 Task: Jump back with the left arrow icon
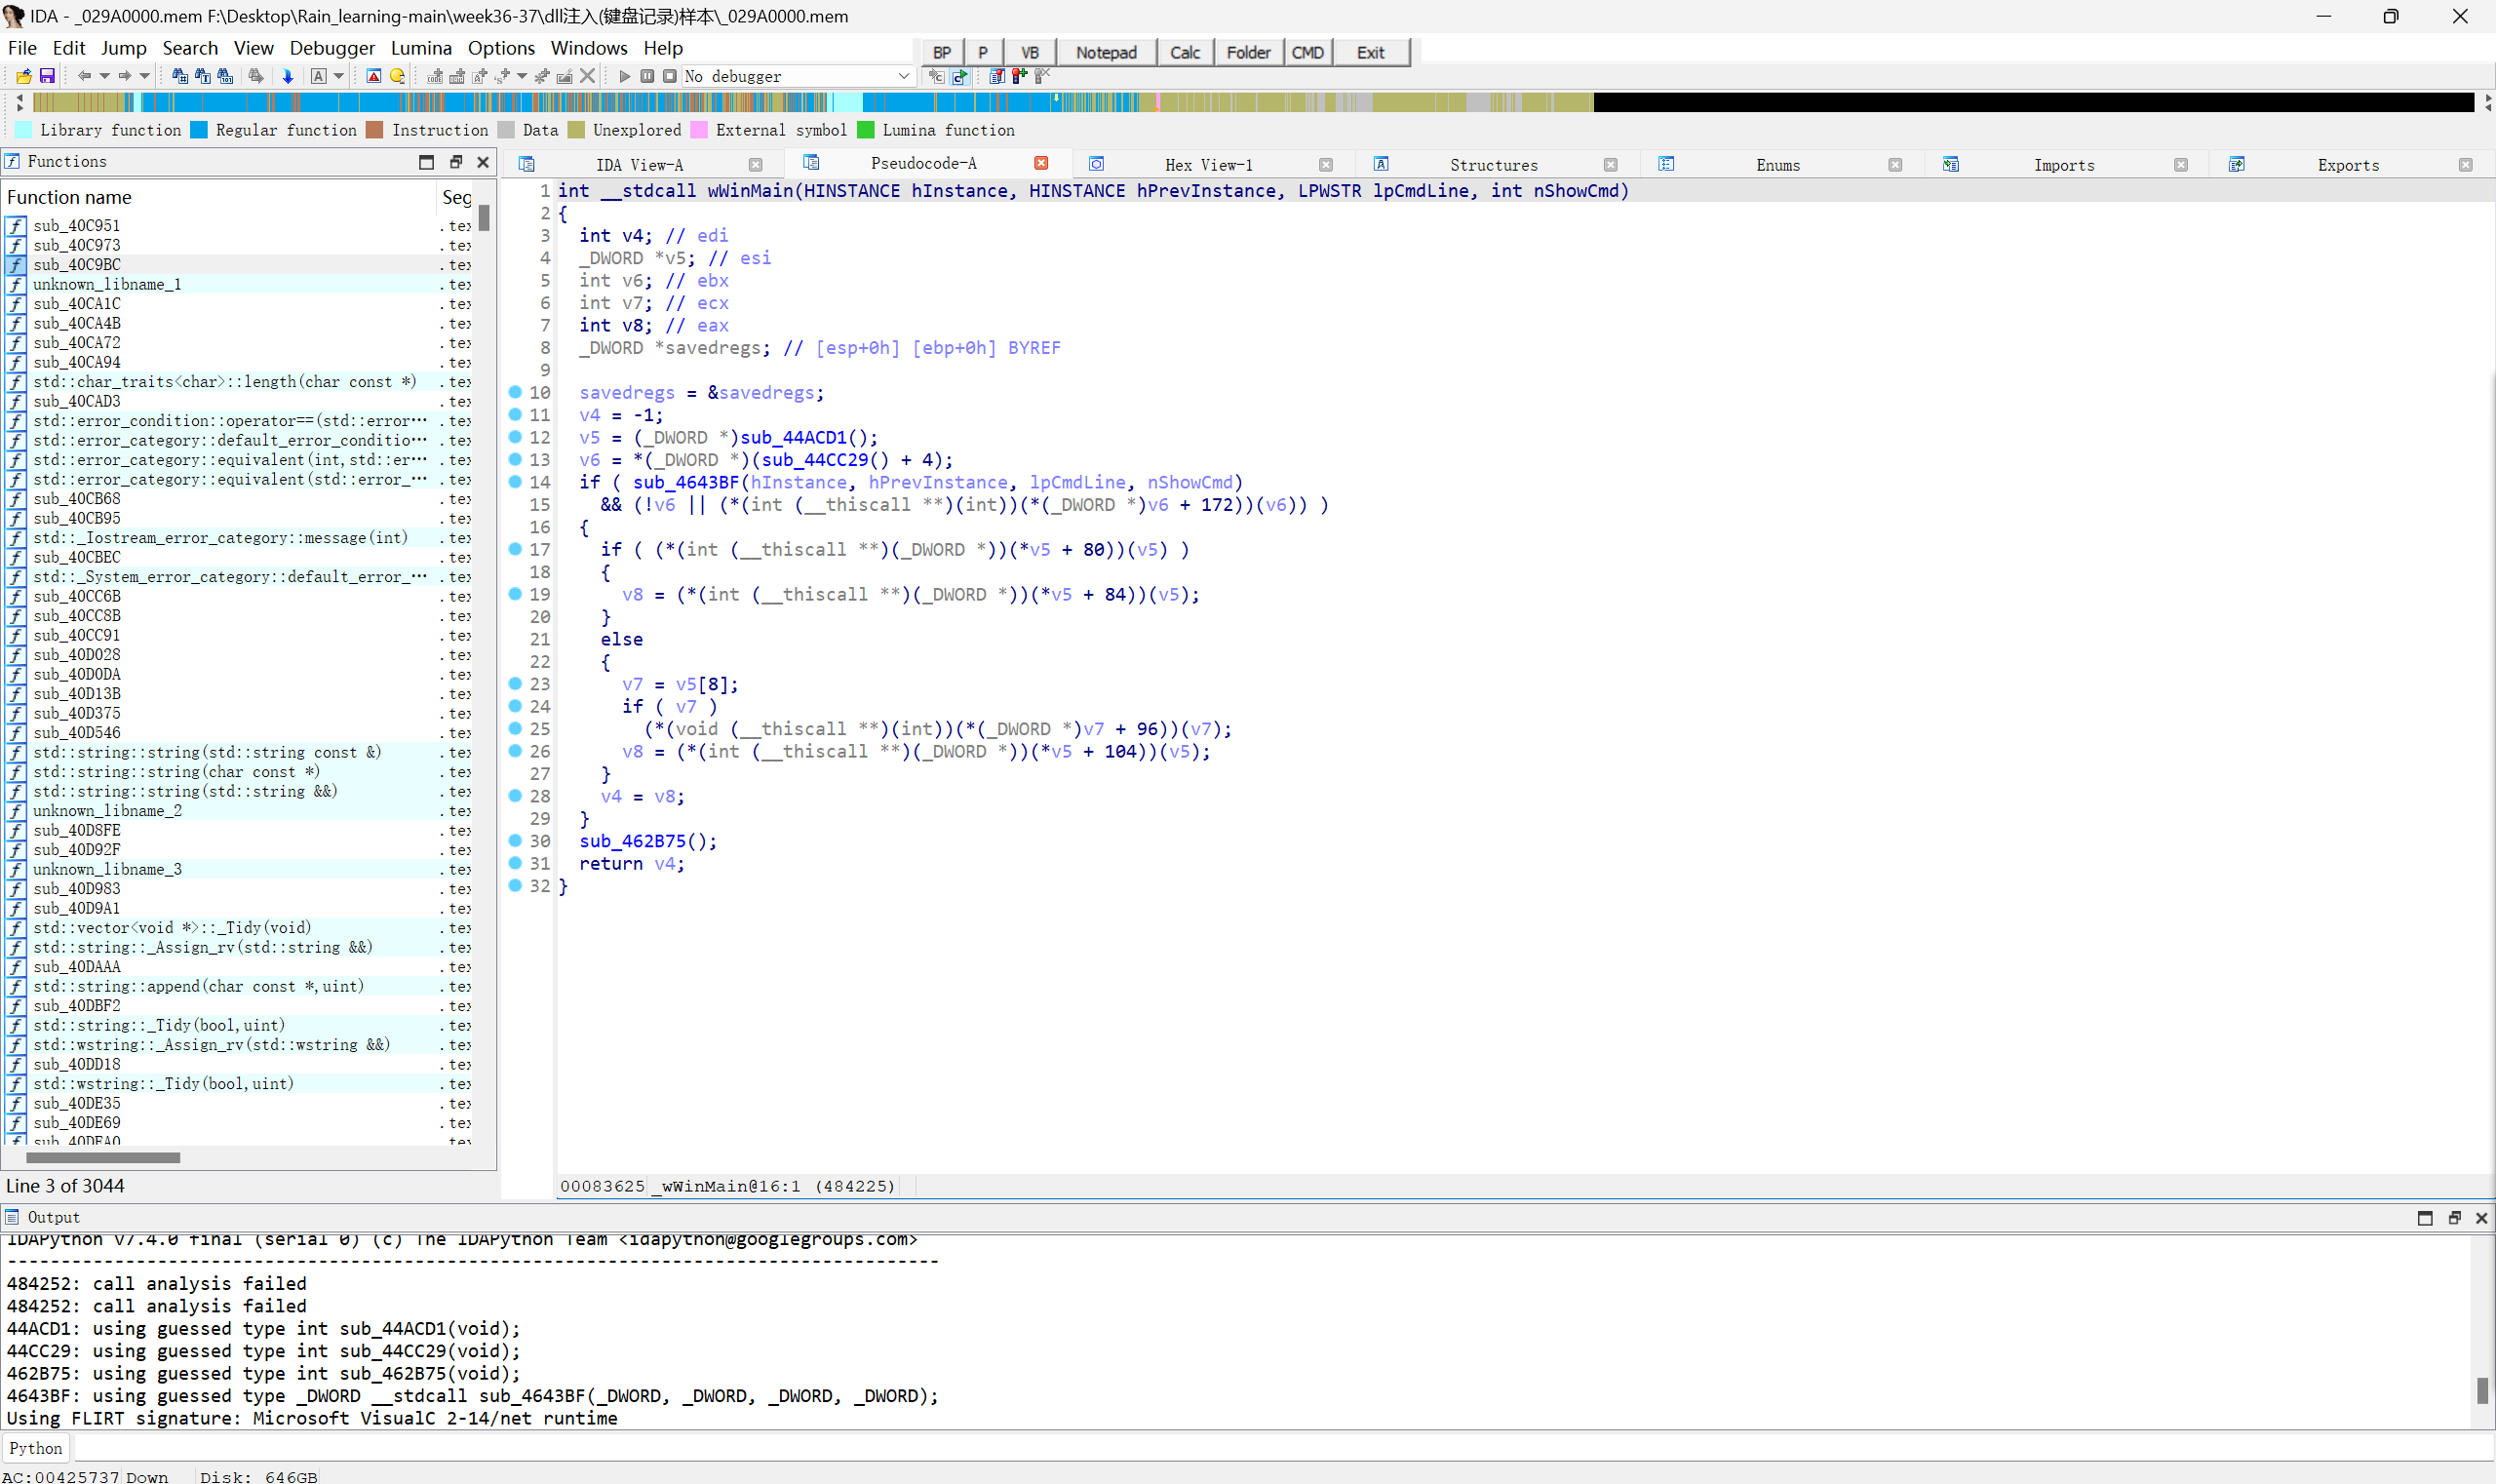[85, 76]
